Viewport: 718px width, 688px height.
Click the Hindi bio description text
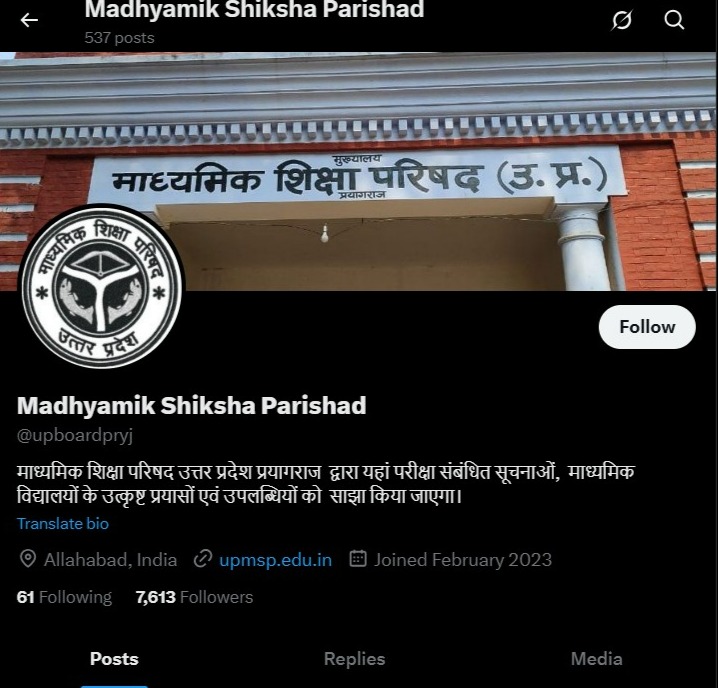coord(326,484)
